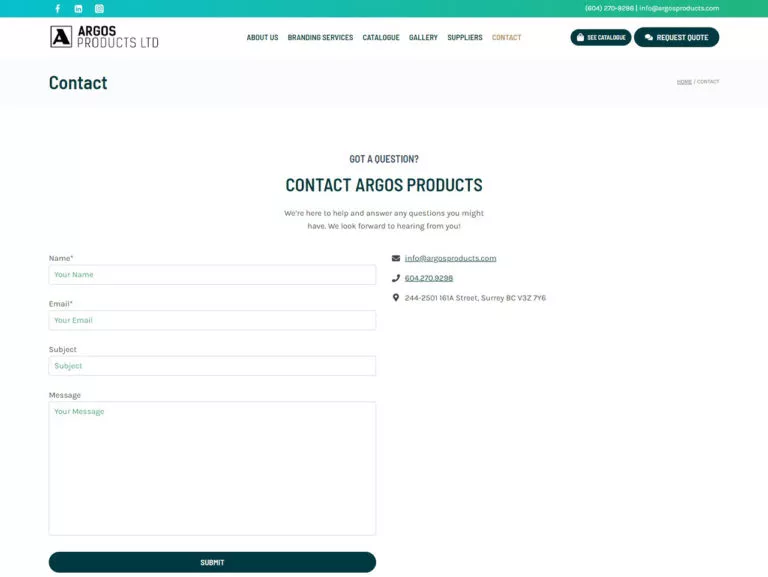Click into the Your Email field
The width and height of the screenshot is (768, 577).
point(212,320)
